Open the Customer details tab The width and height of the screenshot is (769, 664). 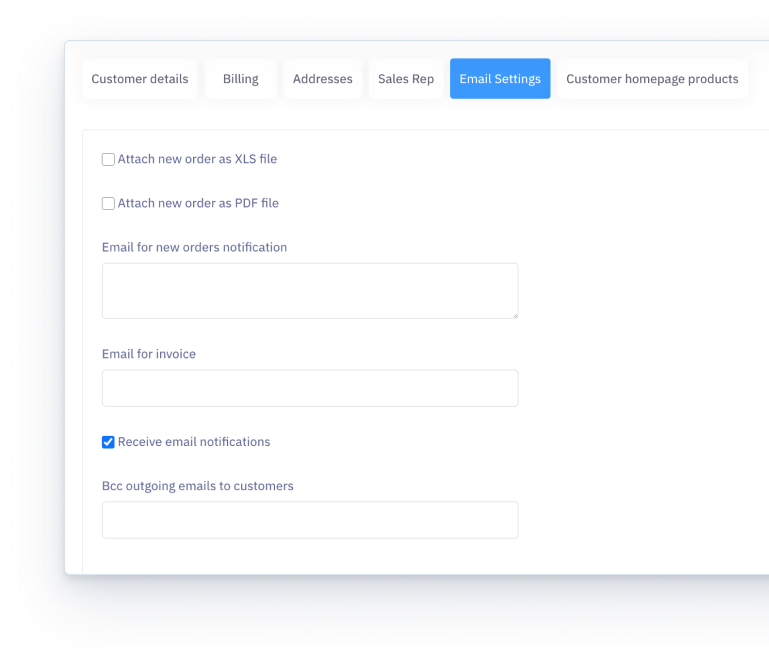click(140, 79)
